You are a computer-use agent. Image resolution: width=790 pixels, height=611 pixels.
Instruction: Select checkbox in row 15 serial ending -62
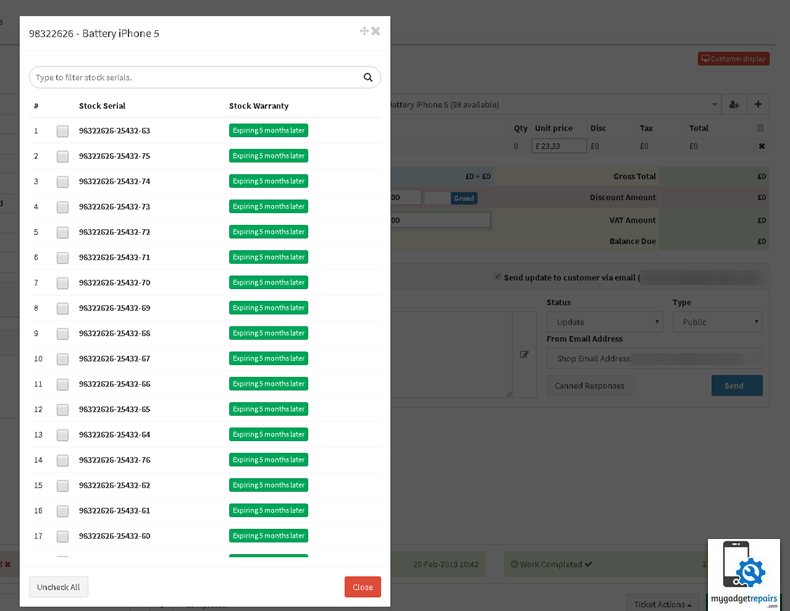pos(62,486)
